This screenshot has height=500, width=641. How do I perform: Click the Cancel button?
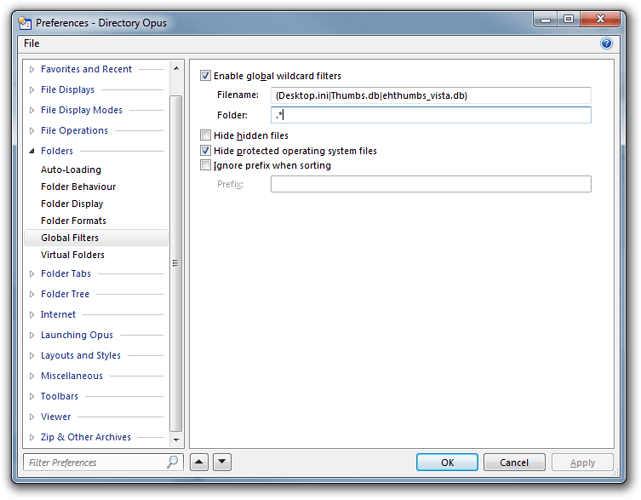[x=514, y=462]
